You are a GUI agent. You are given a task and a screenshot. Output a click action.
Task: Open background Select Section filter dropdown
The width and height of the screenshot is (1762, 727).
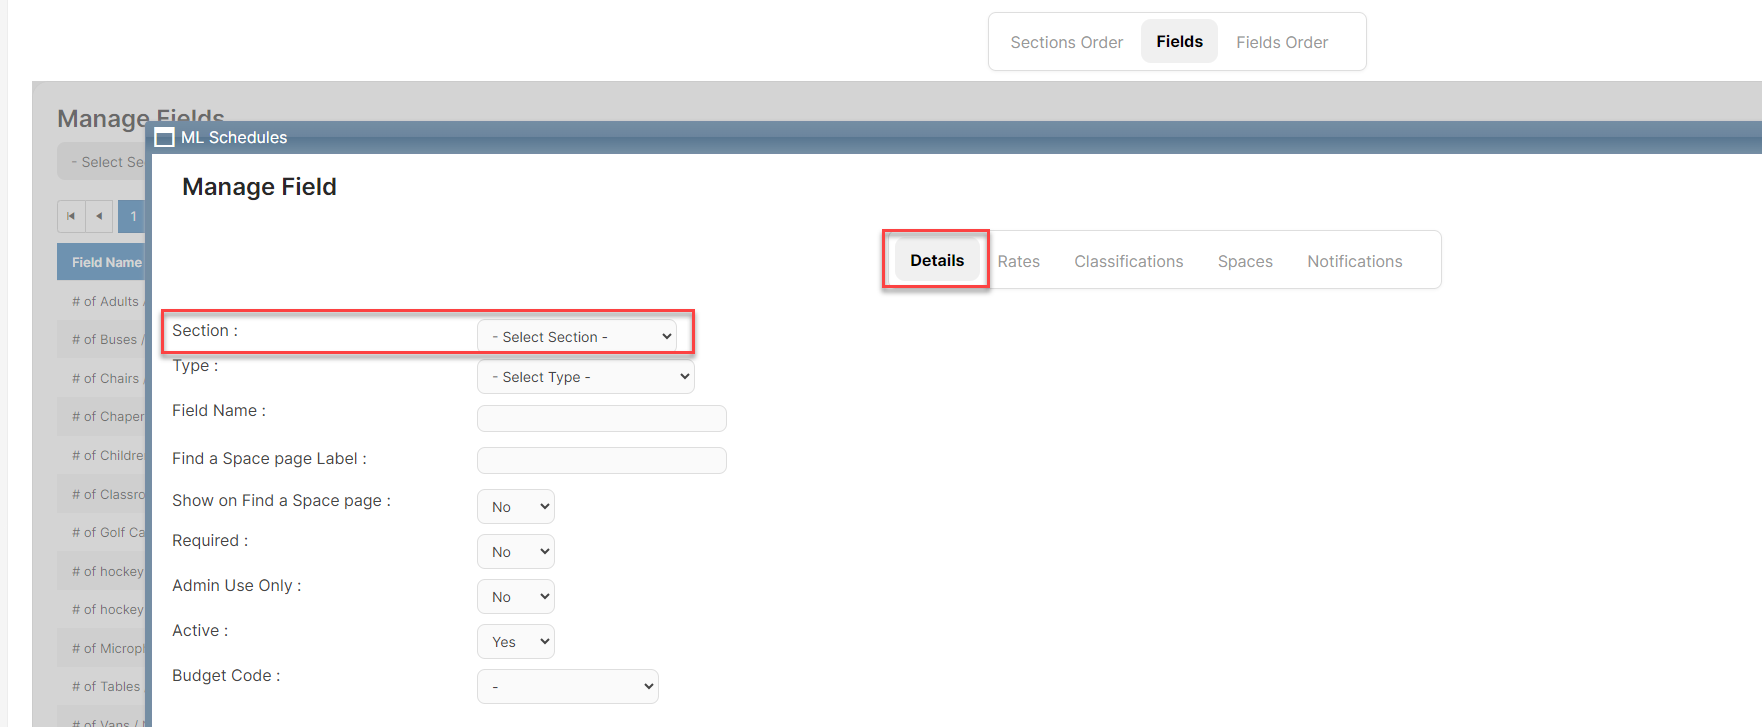[x=102, y=162]
